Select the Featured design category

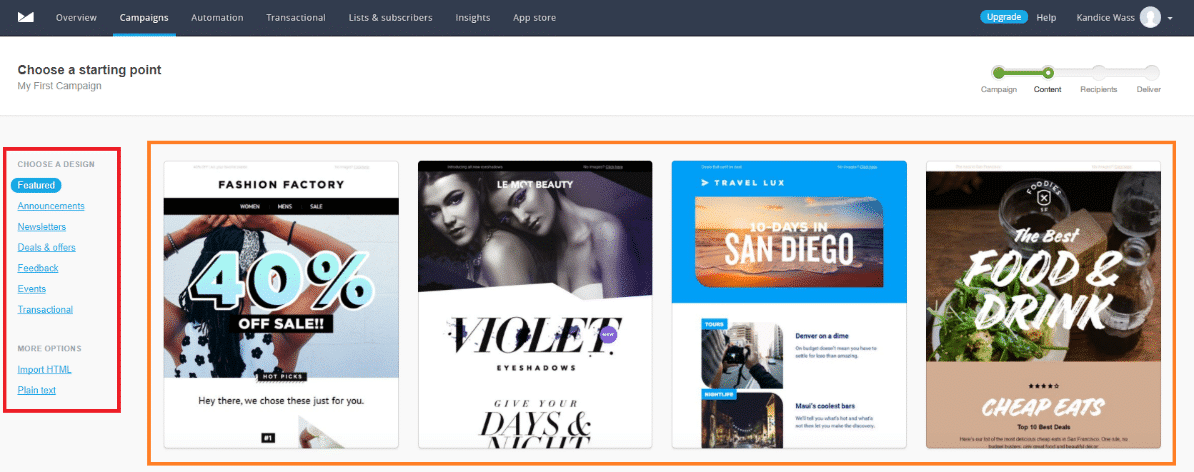pyautogui.click(x=36, y=185)
